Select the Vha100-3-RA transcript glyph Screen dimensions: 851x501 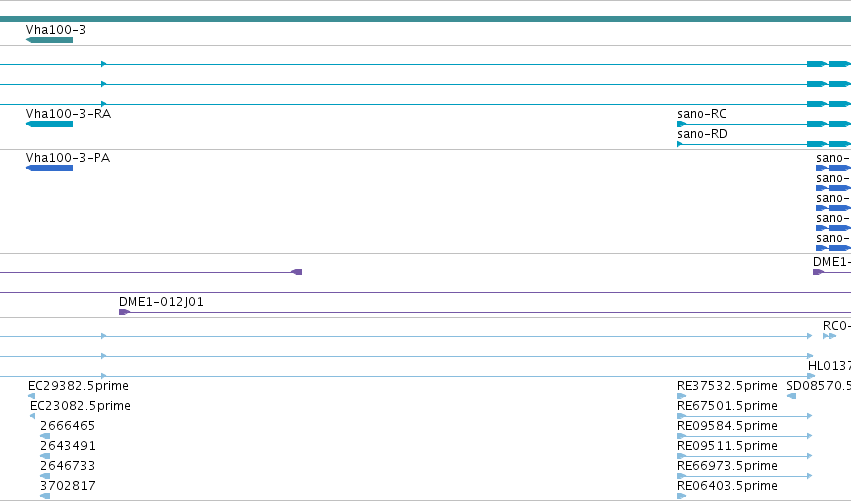coord(49,124)
